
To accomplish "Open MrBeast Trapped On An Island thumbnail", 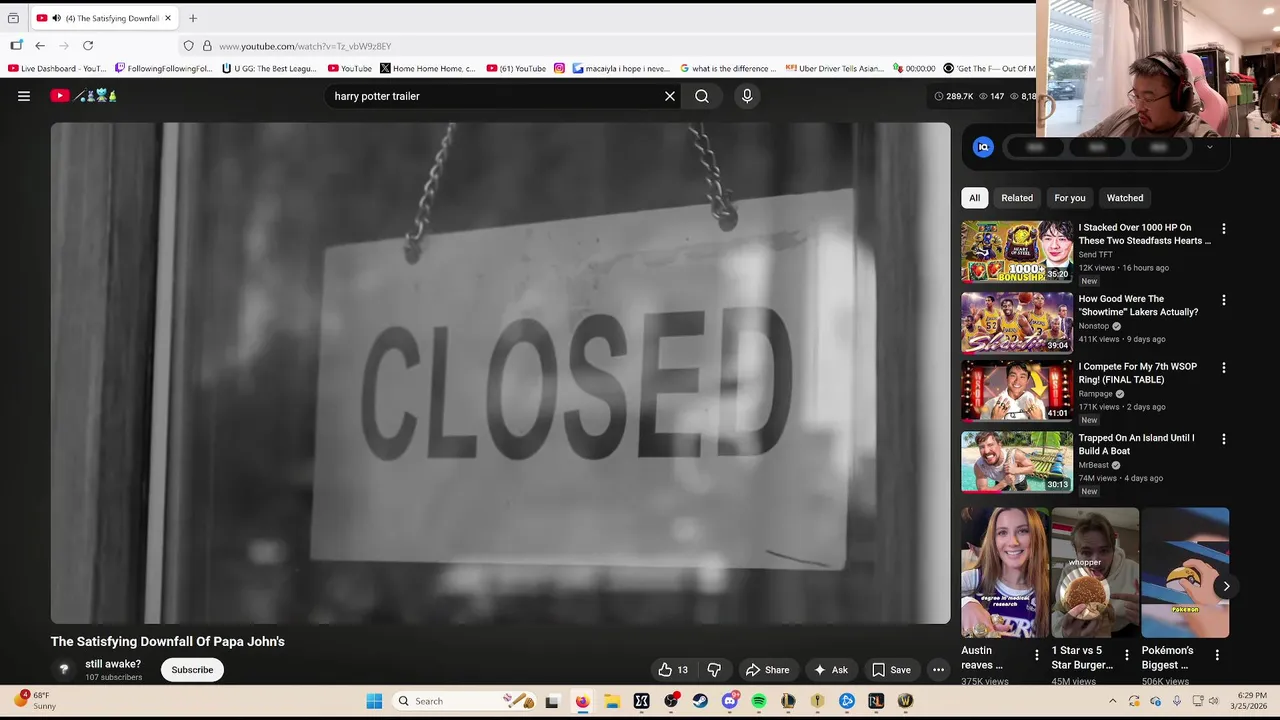I will (x=1017, y=462).
